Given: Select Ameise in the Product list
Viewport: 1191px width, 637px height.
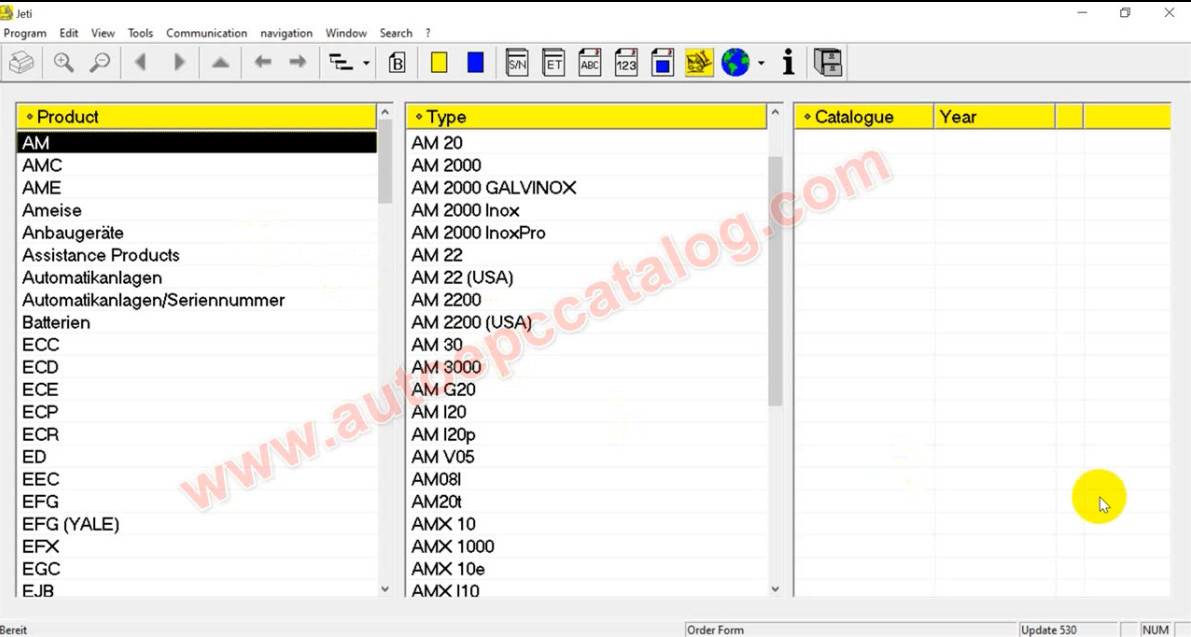Looking at the screenshot, I should 196,210.
